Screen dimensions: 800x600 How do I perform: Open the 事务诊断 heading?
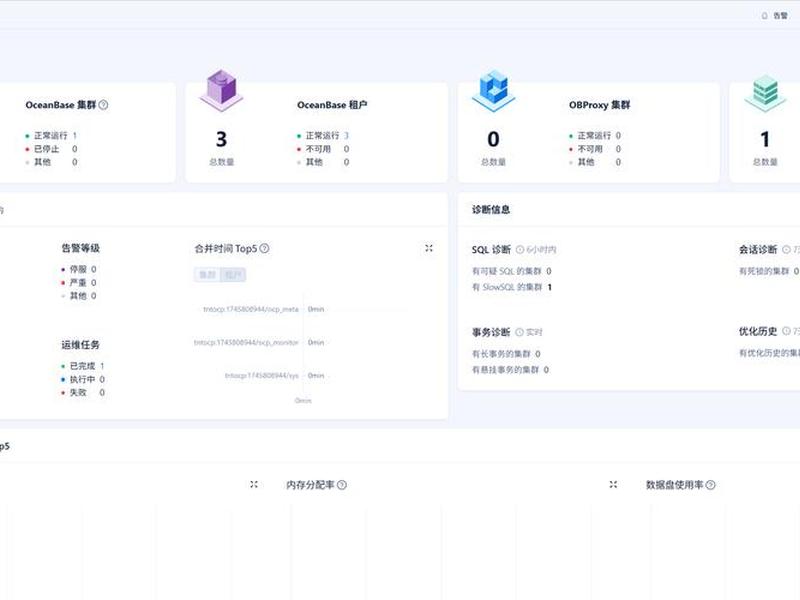491,332
